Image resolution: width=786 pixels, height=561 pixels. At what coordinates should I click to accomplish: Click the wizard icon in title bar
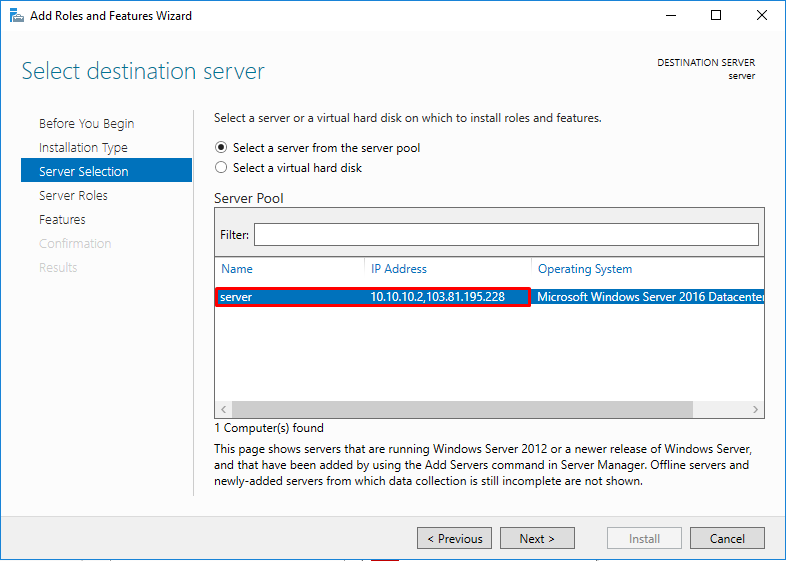coord(17,16)
